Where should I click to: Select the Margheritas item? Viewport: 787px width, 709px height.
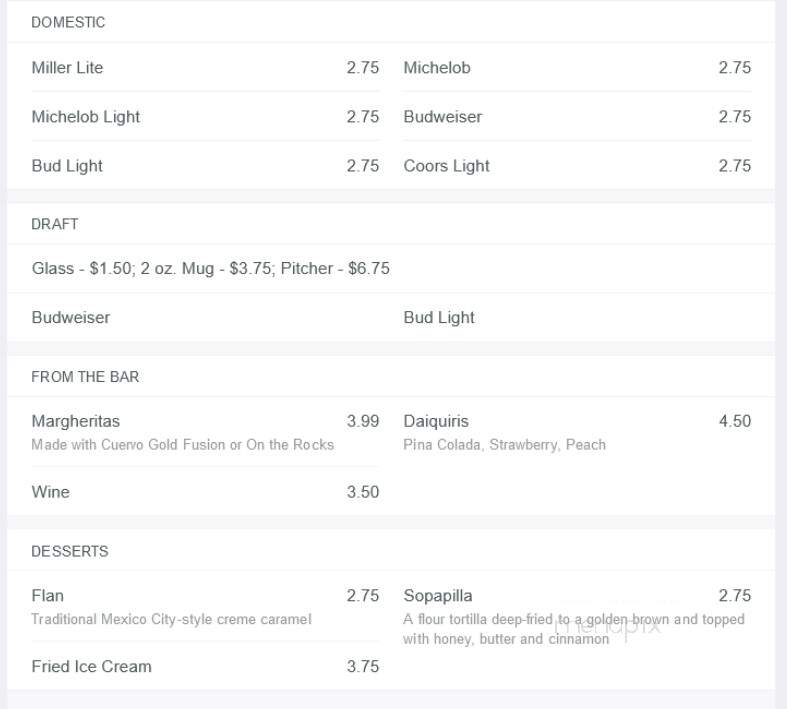(205, 432)
